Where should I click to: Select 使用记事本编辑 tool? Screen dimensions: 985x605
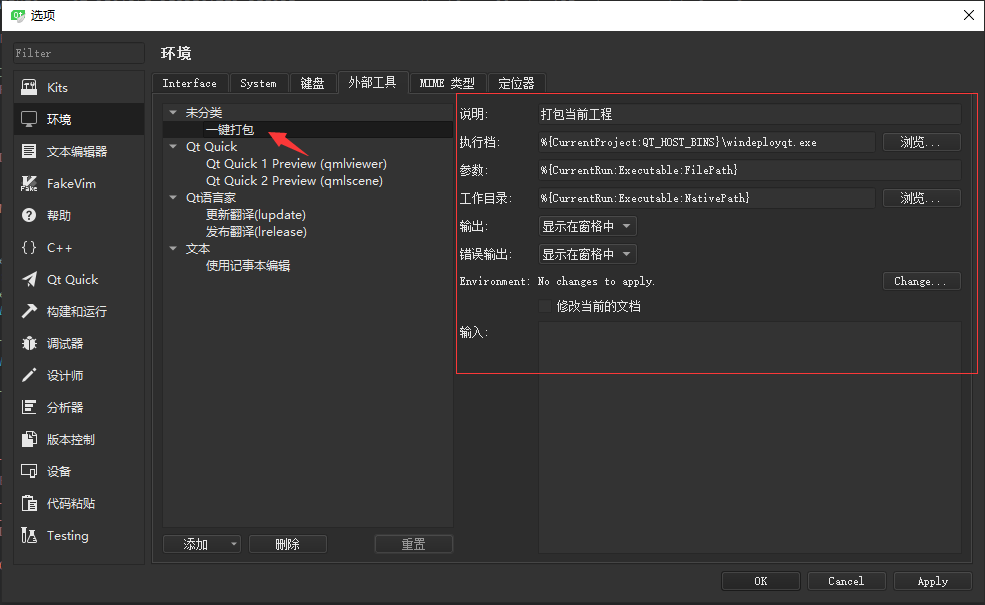tap(248, 265)
